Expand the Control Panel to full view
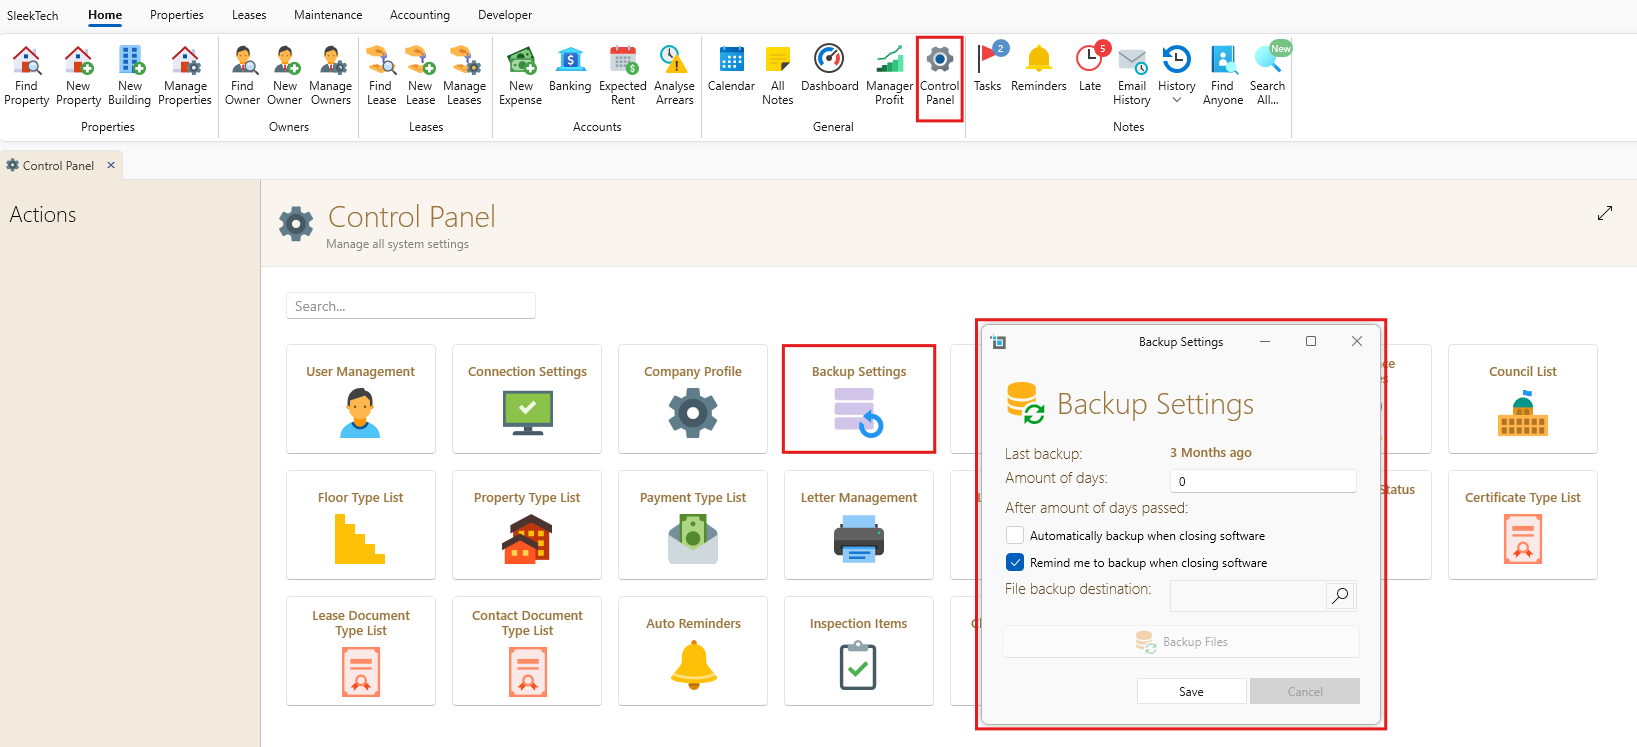Screen dimensions: 1637x747 [1605, 213]
